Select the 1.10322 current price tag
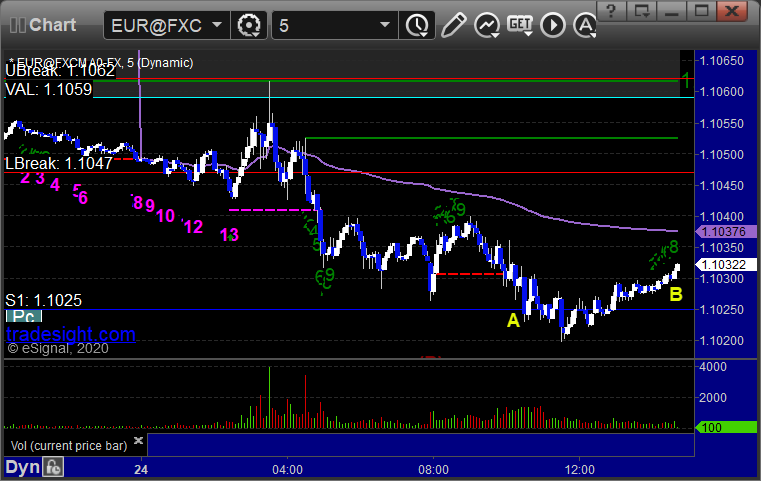 [726, 265]
